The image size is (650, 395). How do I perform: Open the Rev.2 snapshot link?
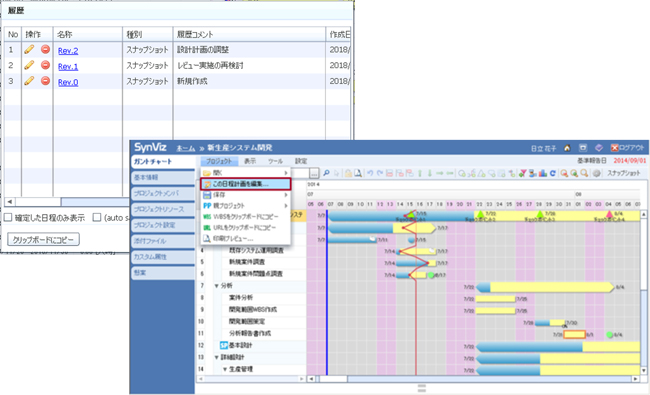[68, 51]
